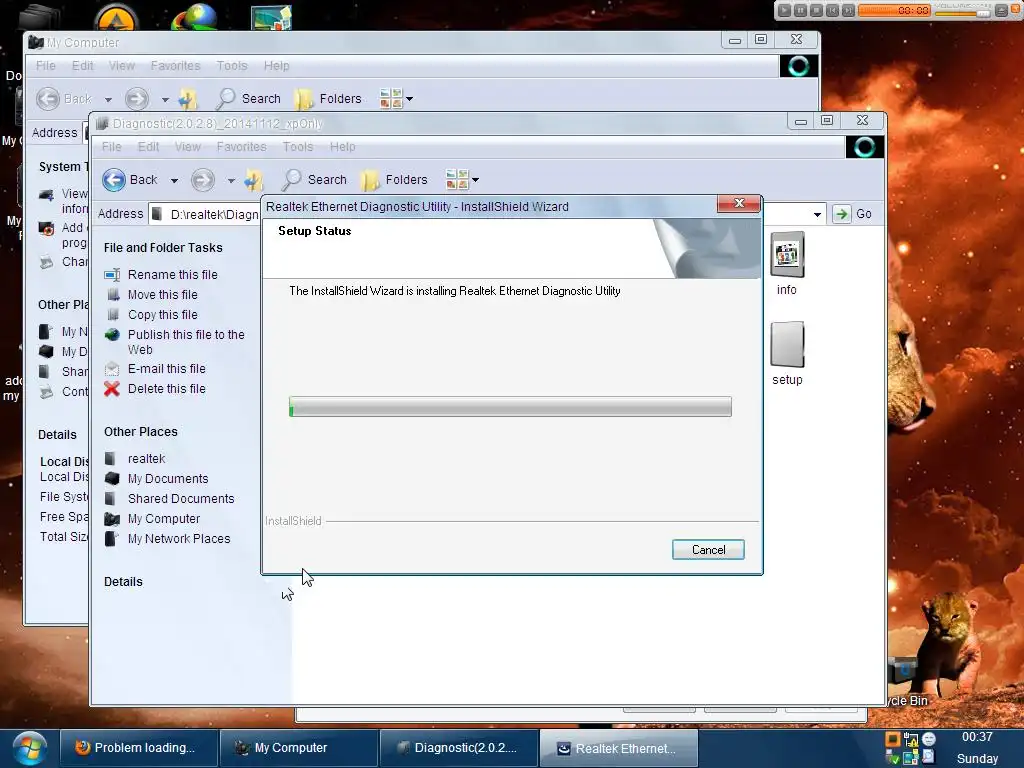Image resolution: width=1024 pixels, height=768 pixels.
Task: Open Edit menu in Diagnostic window
Action: click(148, 147)
